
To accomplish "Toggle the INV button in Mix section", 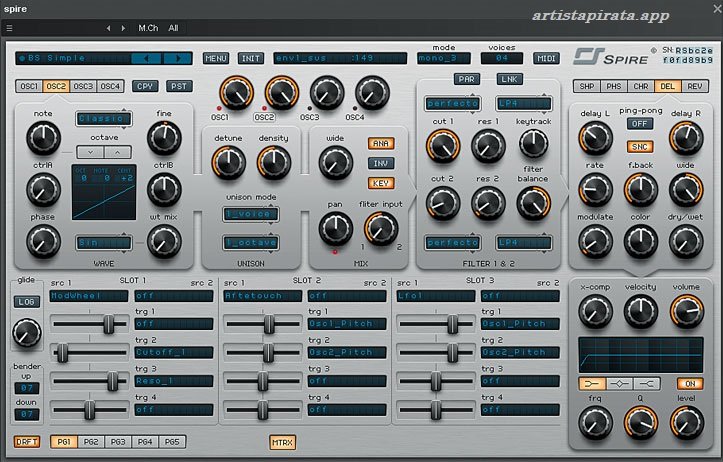I will point(381,163).
